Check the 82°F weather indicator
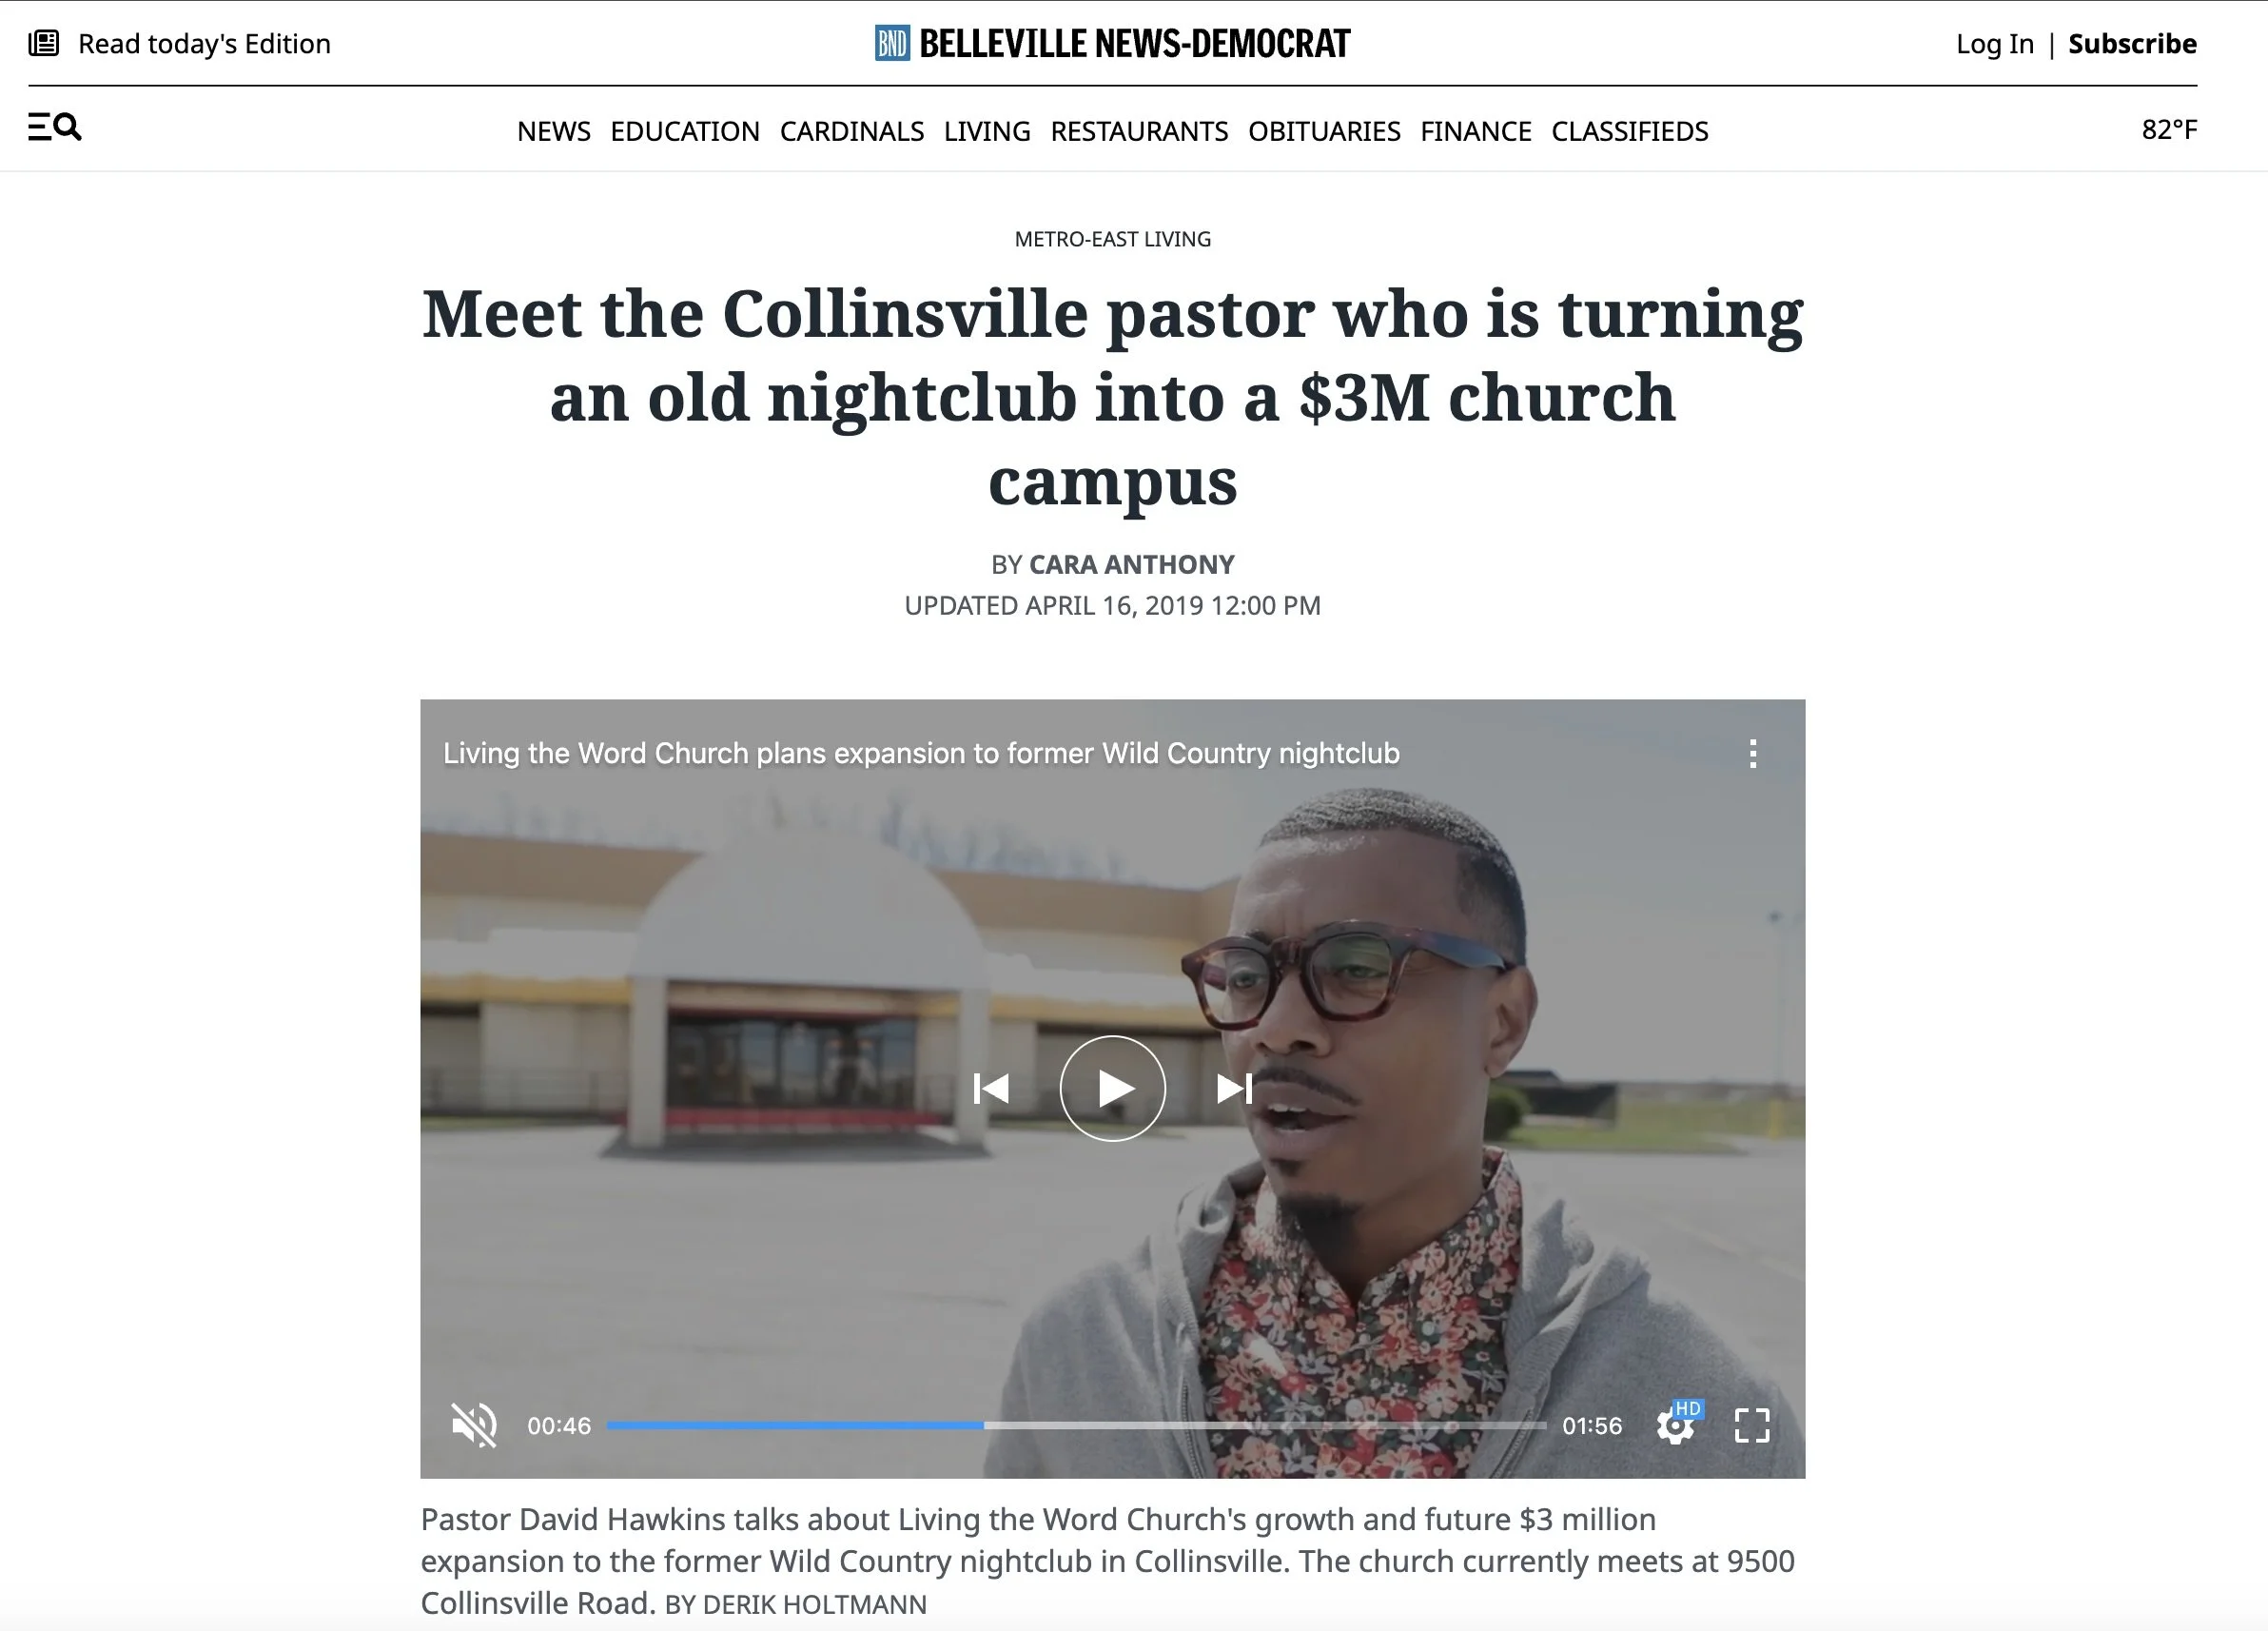This screenshot has width=2268, height=1631. (2169, 129)
